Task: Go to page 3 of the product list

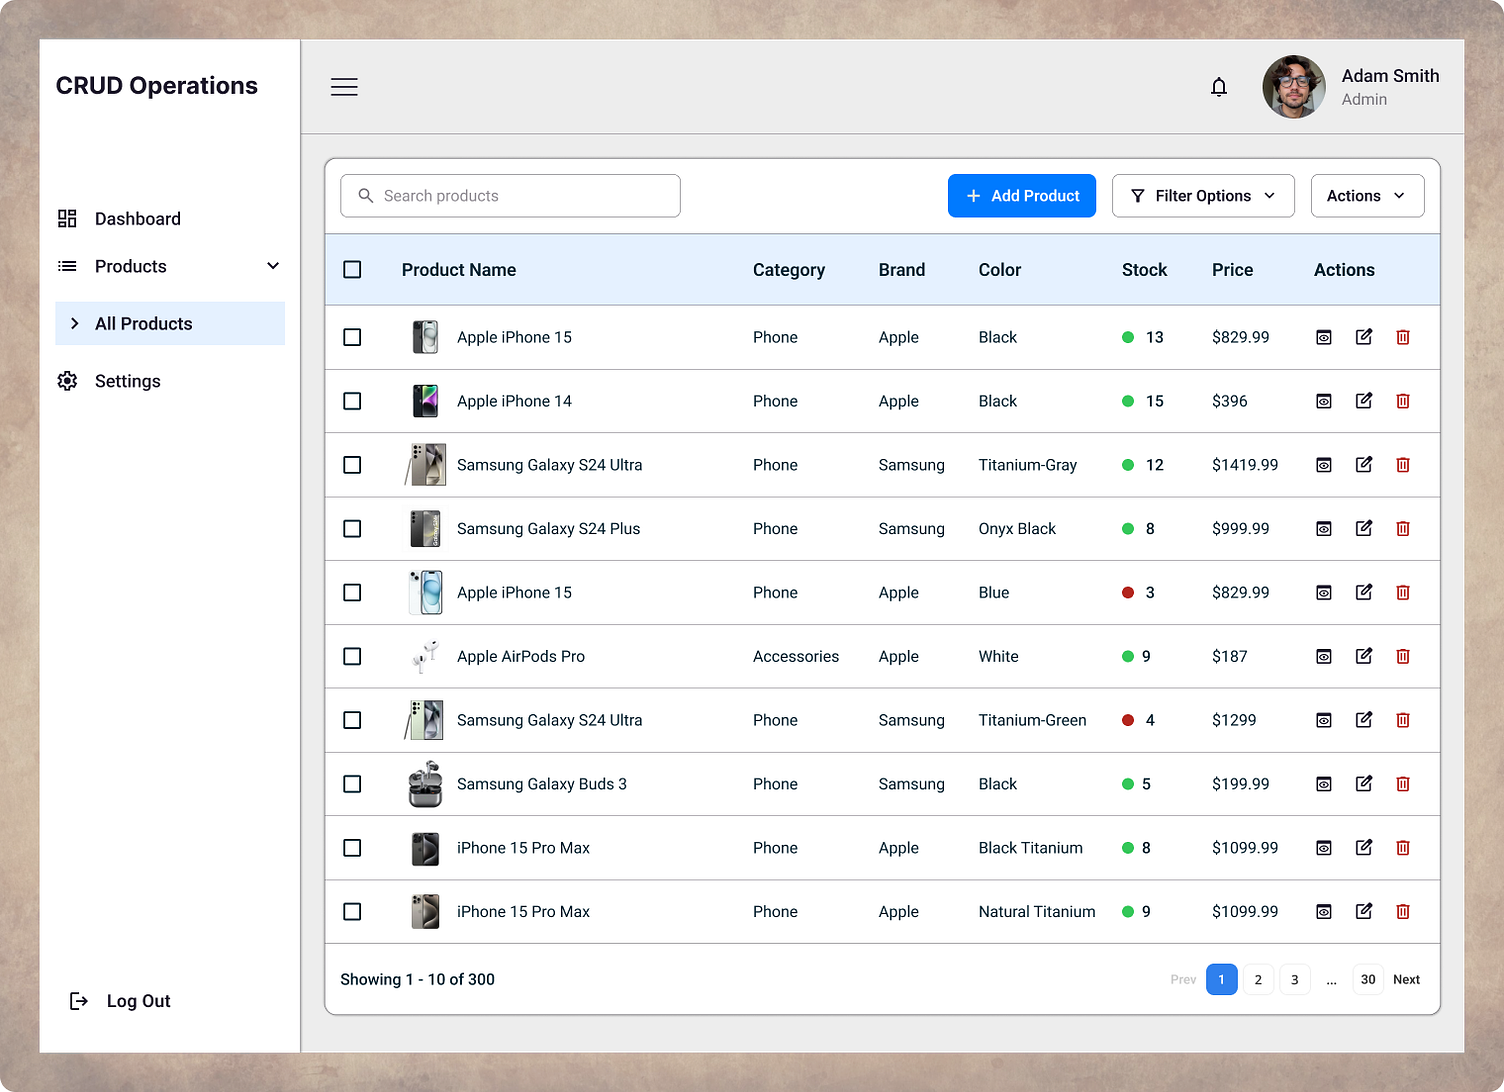Action: coord(1294,979)
